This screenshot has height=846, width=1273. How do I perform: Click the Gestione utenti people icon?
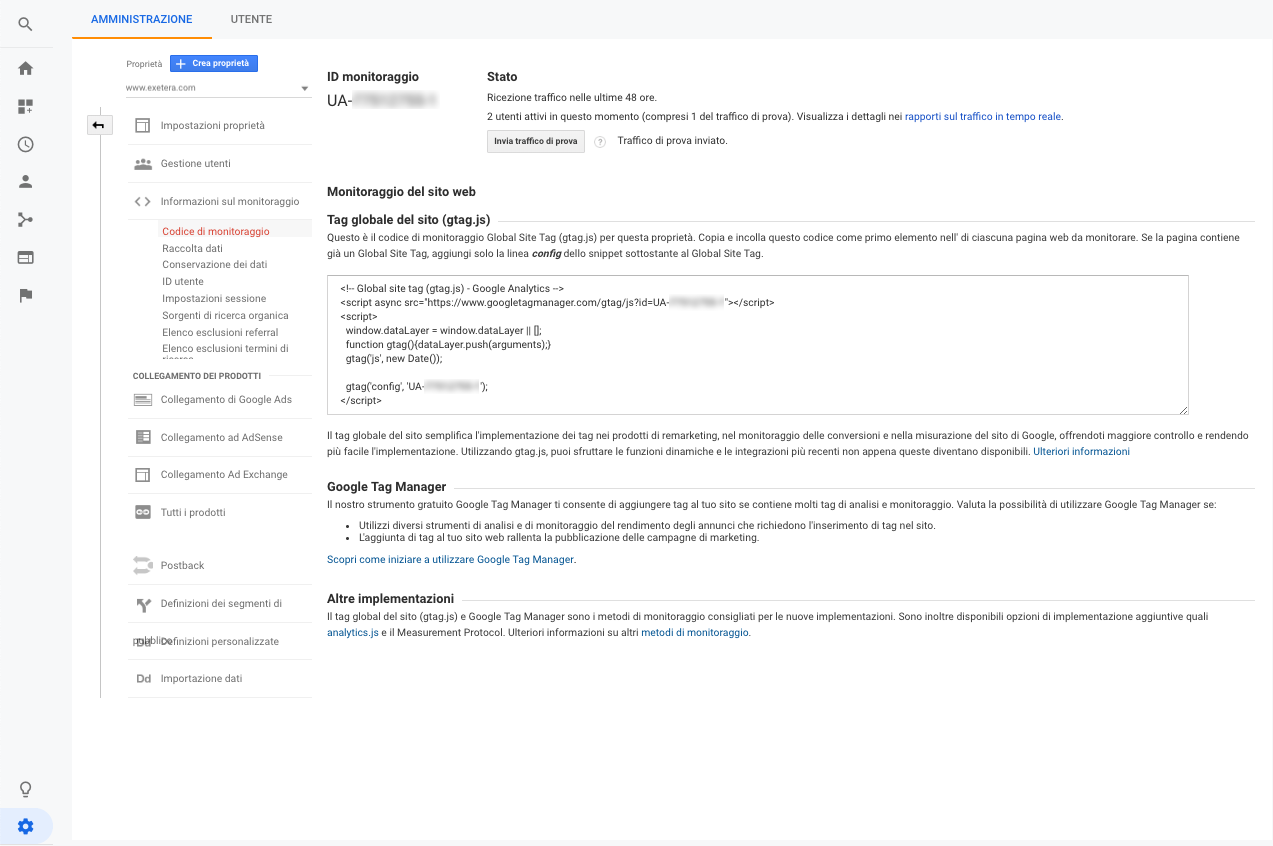[x=142, y=163]
